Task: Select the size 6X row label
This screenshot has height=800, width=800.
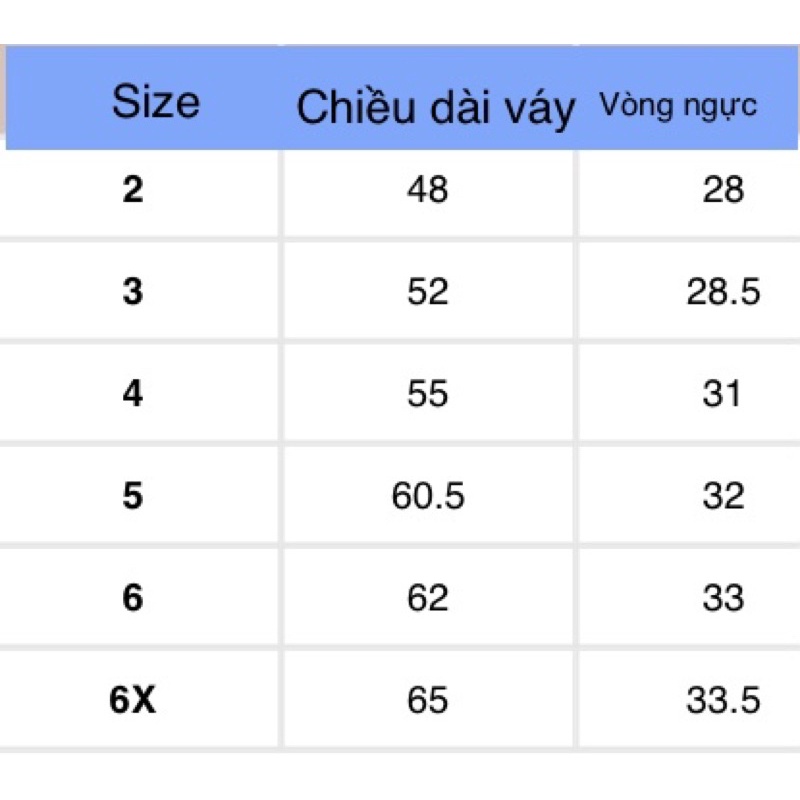Action: pyautogui.click(x=133, y=700)
